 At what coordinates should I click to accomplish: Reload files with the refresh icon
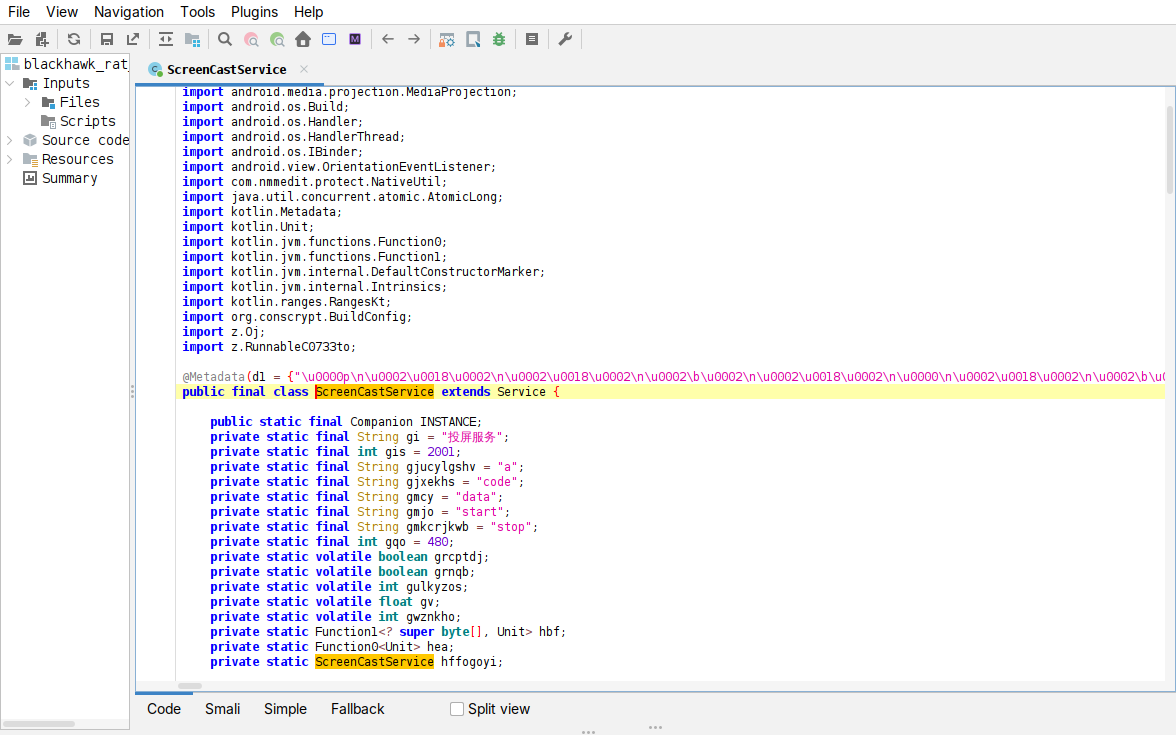[x=74, y=40]
